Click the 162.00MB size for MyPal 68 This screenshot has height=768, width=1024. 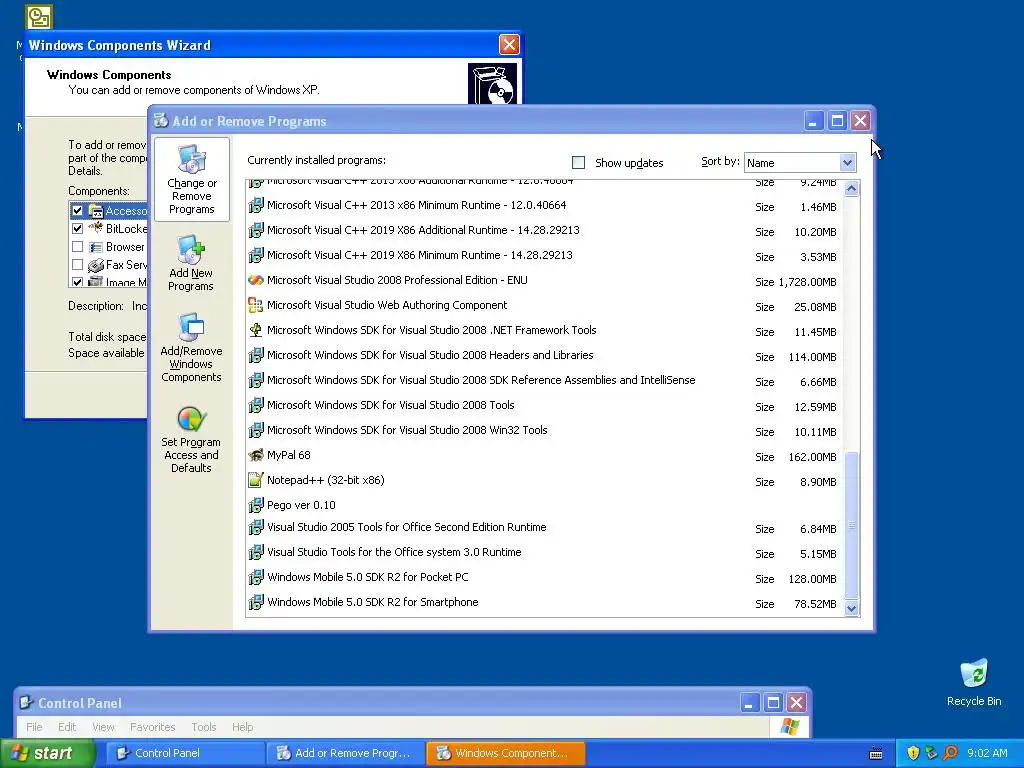(812, 457)
